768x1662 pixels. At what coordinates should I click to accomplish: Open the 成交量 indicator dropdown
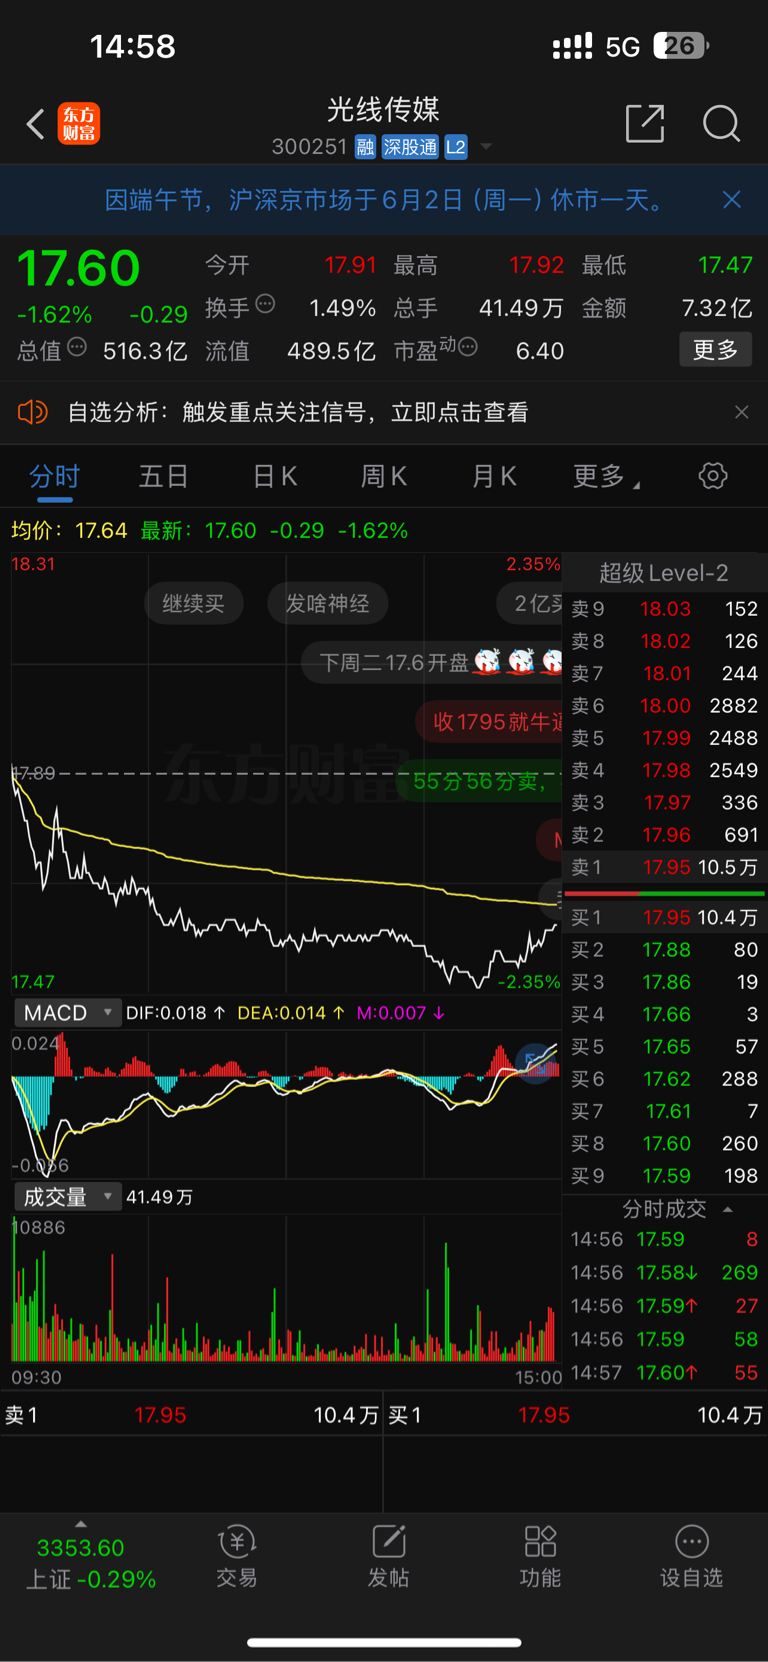[67, 1197]
